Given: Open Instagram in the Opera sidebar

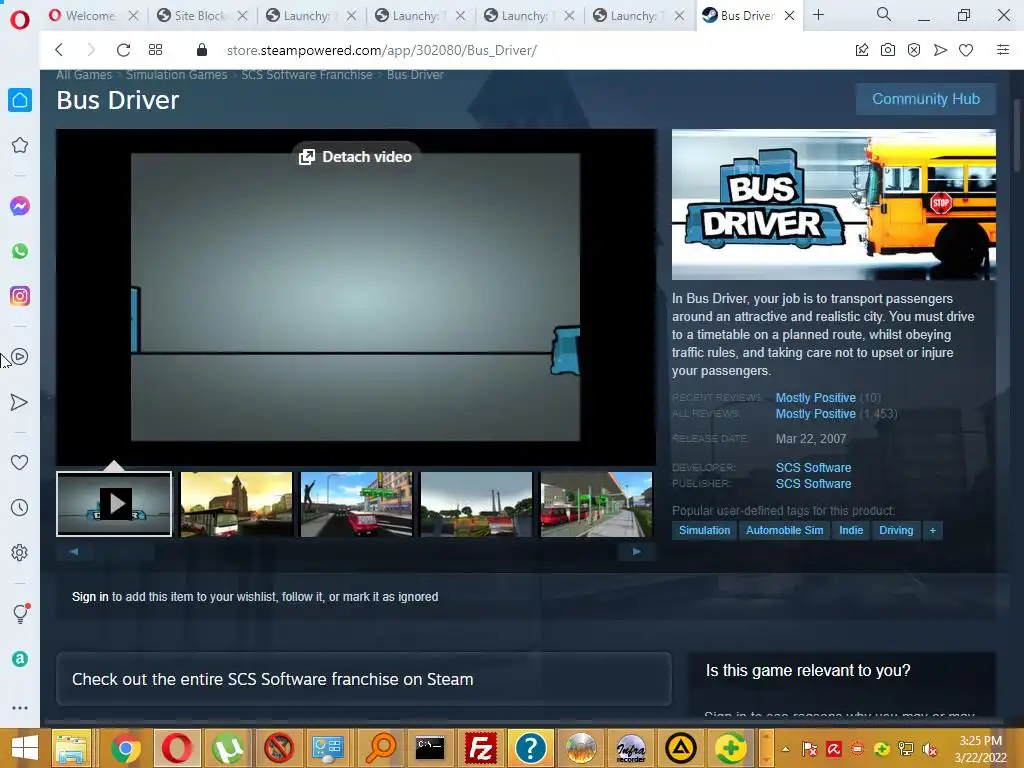Looking at the screenshot, I should (20, 296).
